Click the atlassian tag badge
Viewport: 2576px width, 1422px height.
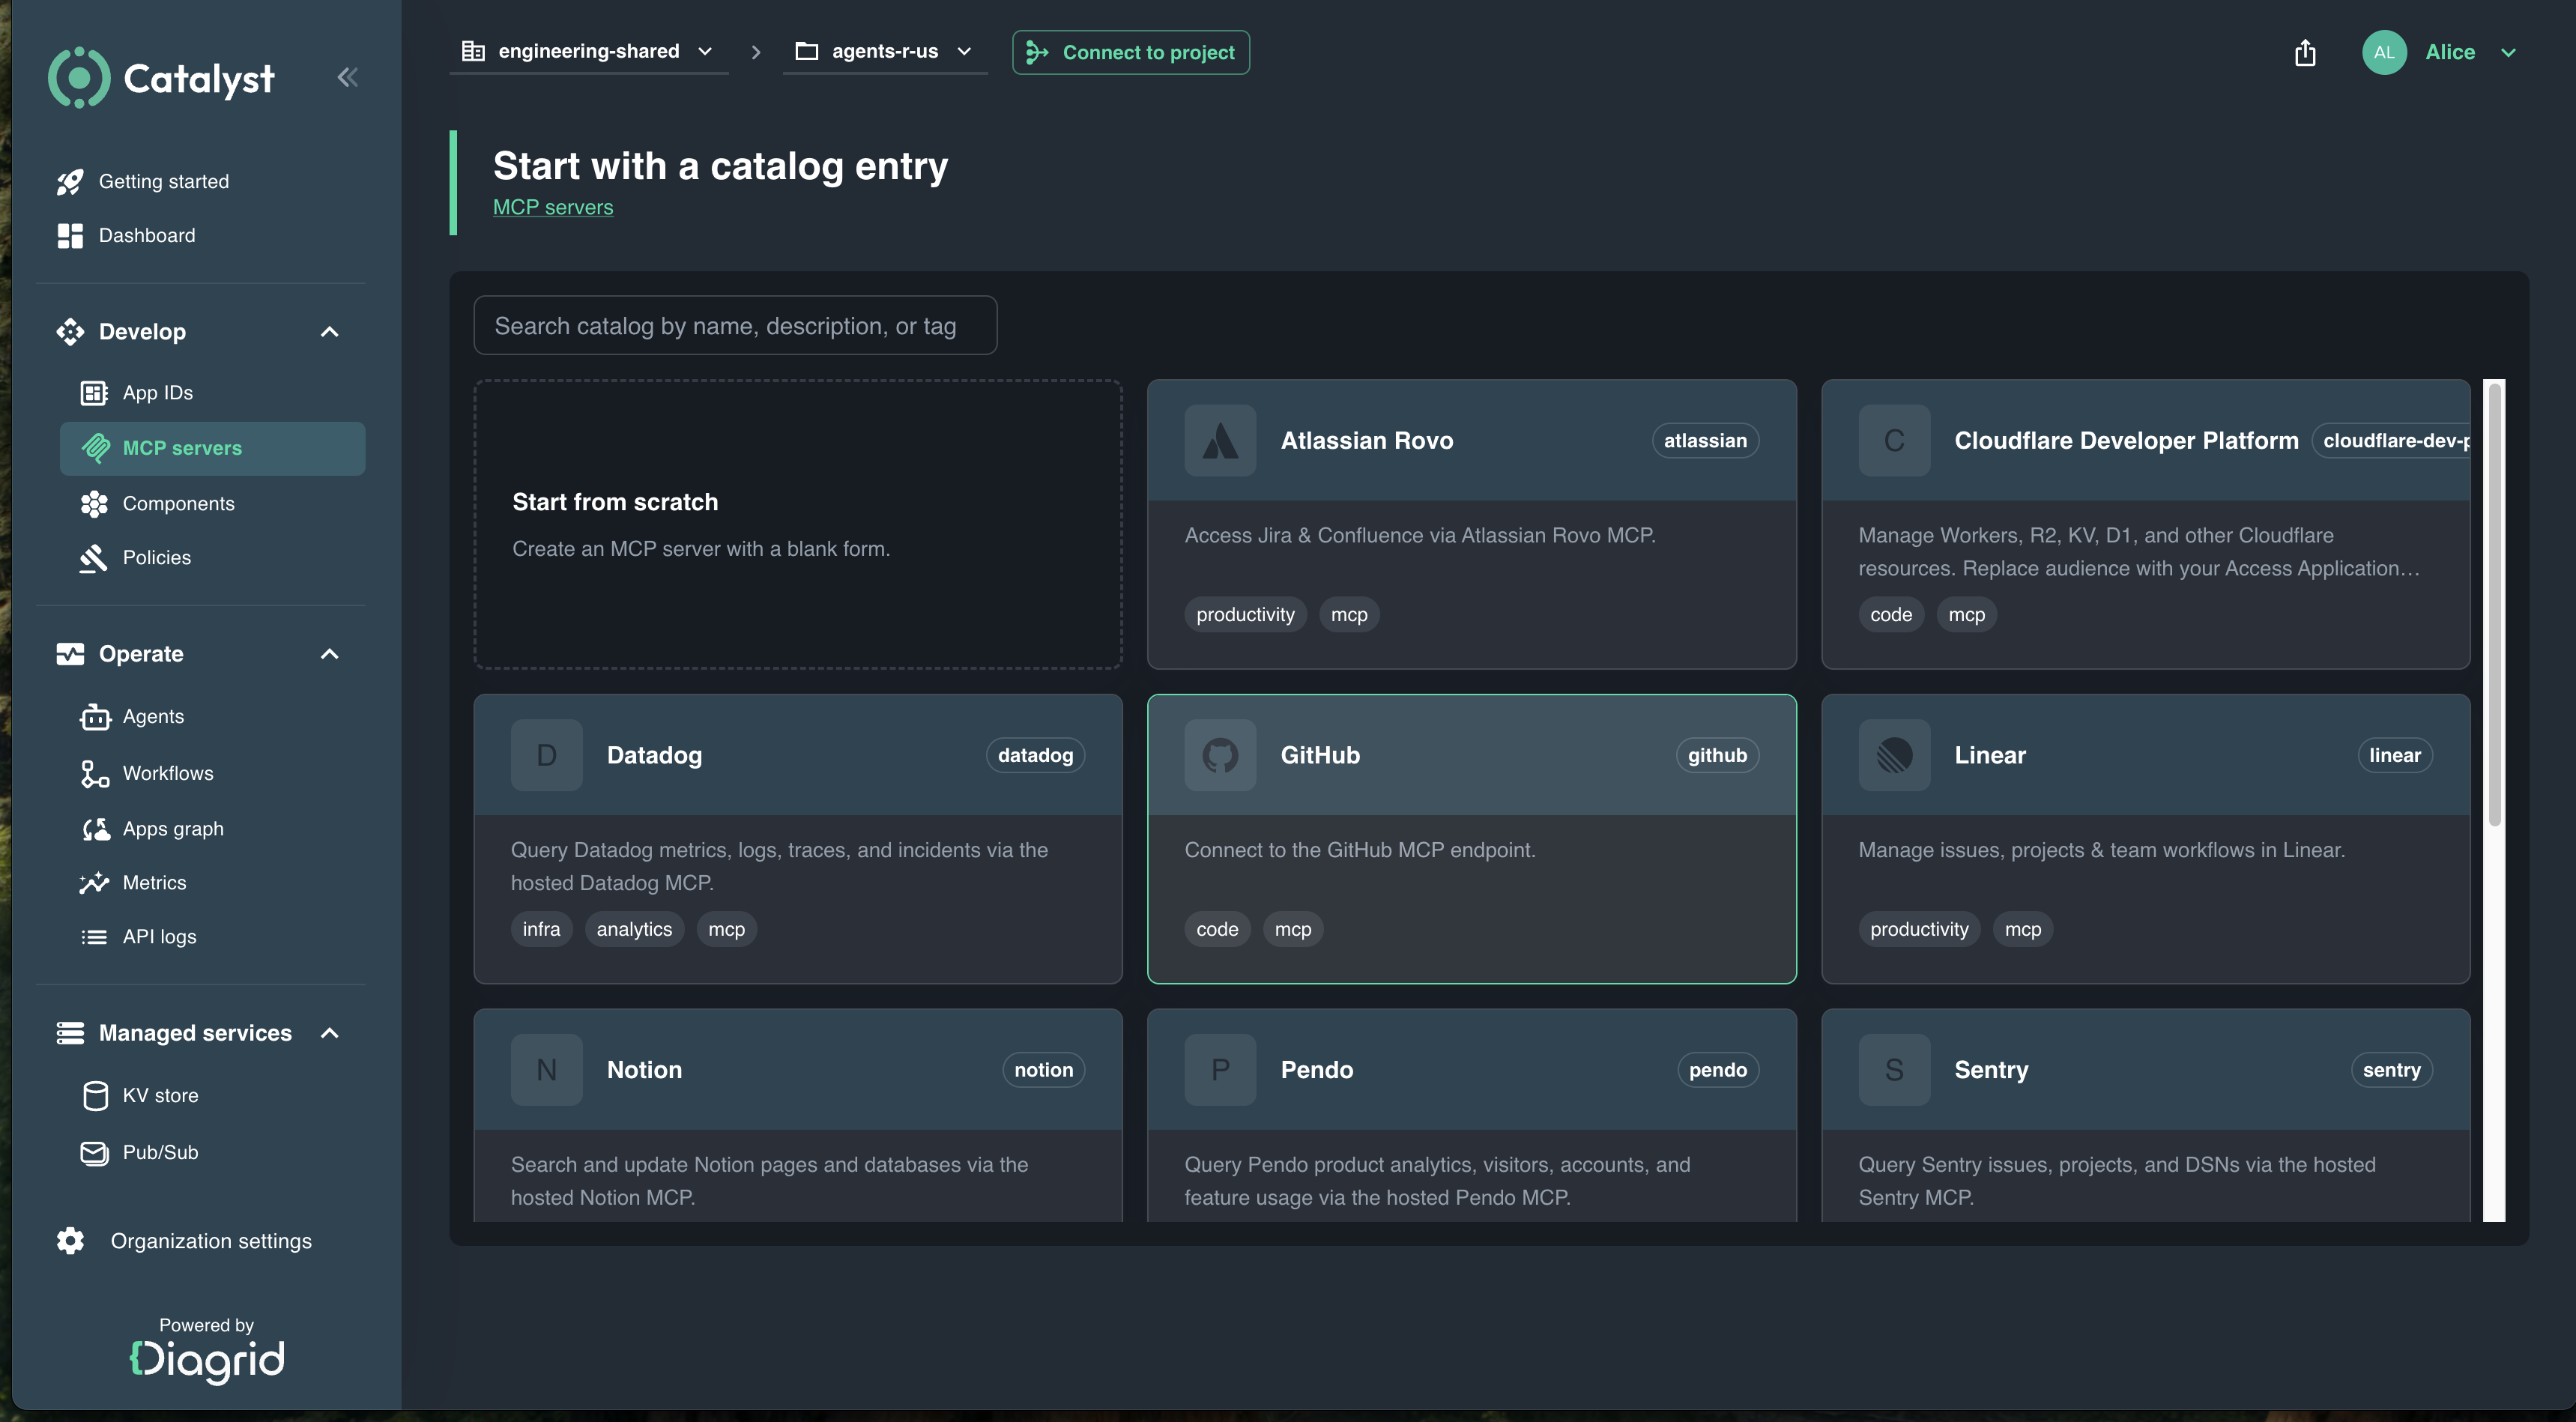coord(1705,440)
